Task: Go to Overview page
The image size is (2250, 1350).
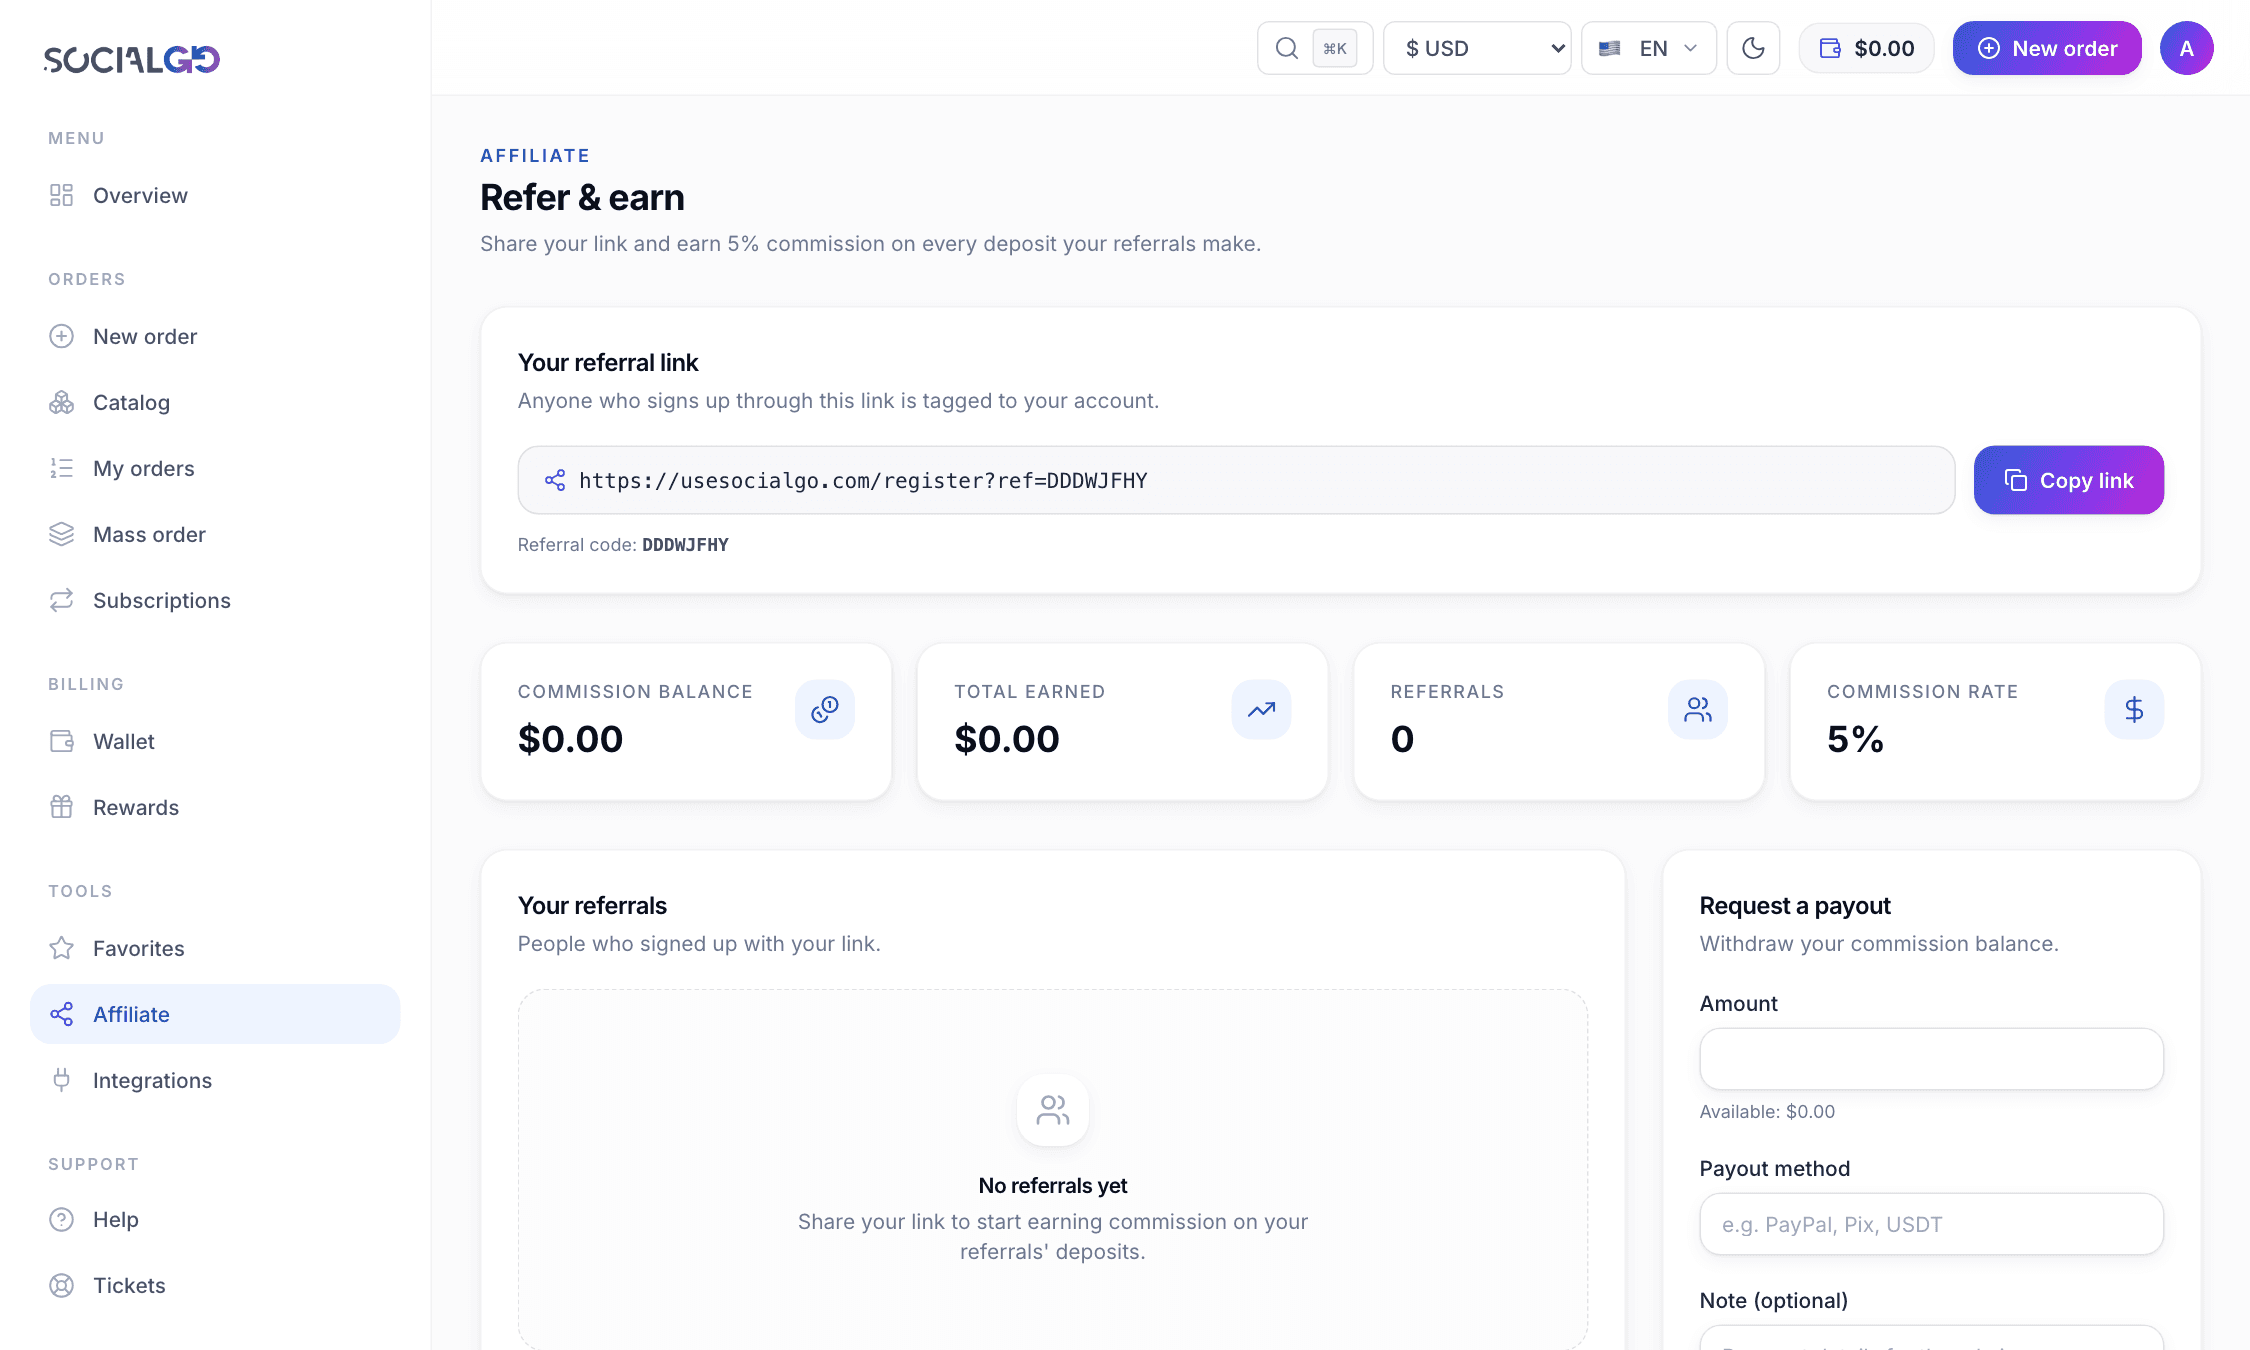Action: coord(215,195)
